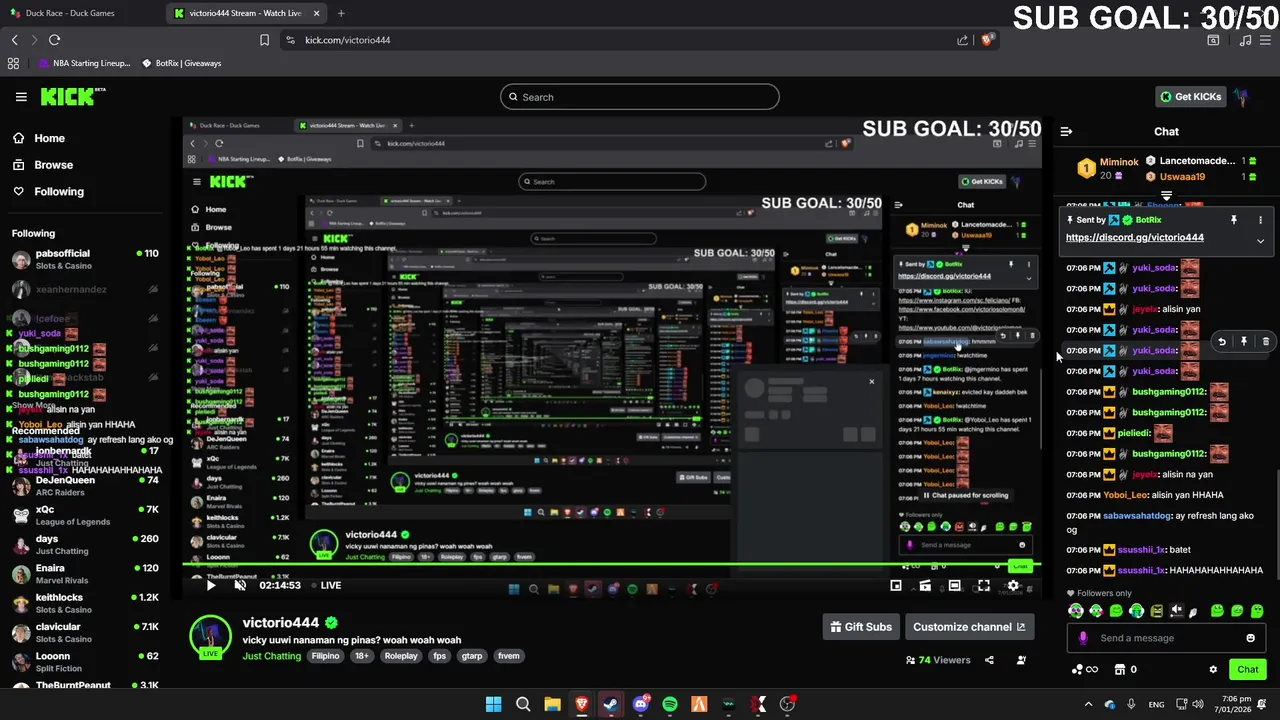Insert the angry yellow face emote

(1156, 611)
